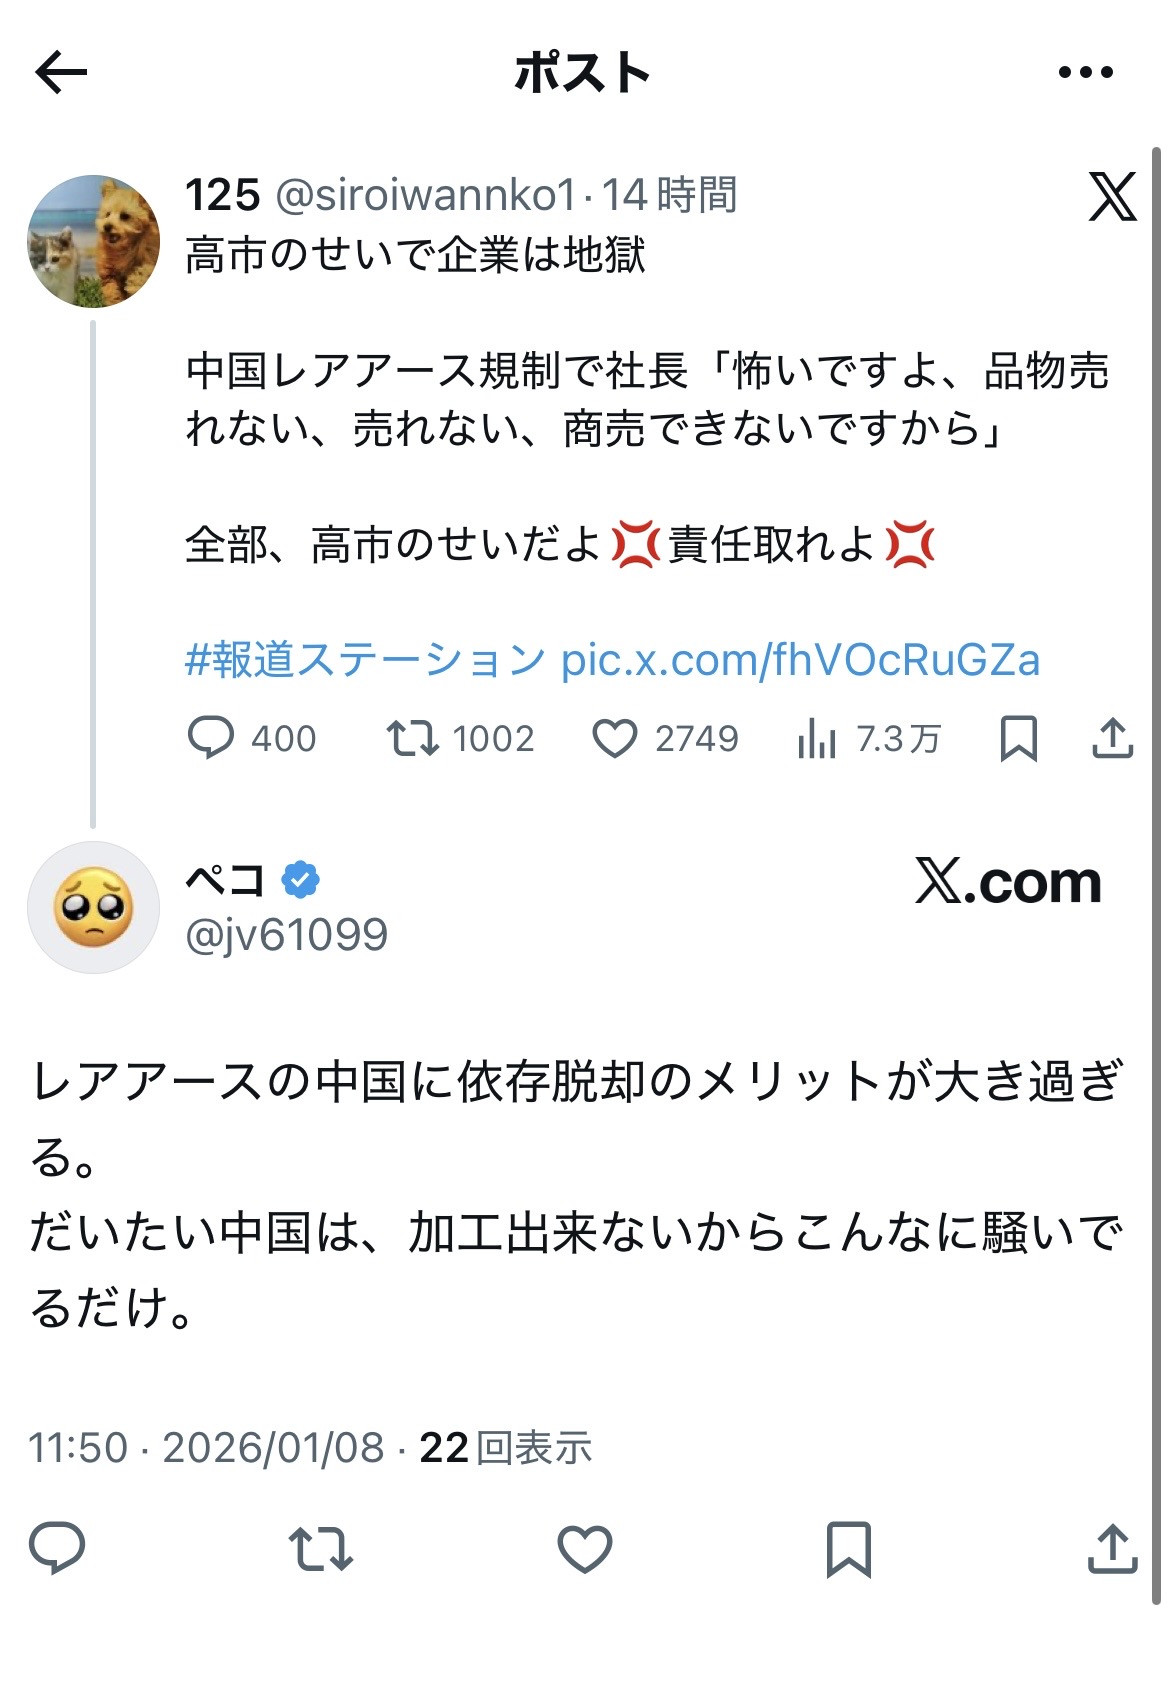Open the 125 user profile avatar
The image size is (1170, 1684).
[93, 241]
